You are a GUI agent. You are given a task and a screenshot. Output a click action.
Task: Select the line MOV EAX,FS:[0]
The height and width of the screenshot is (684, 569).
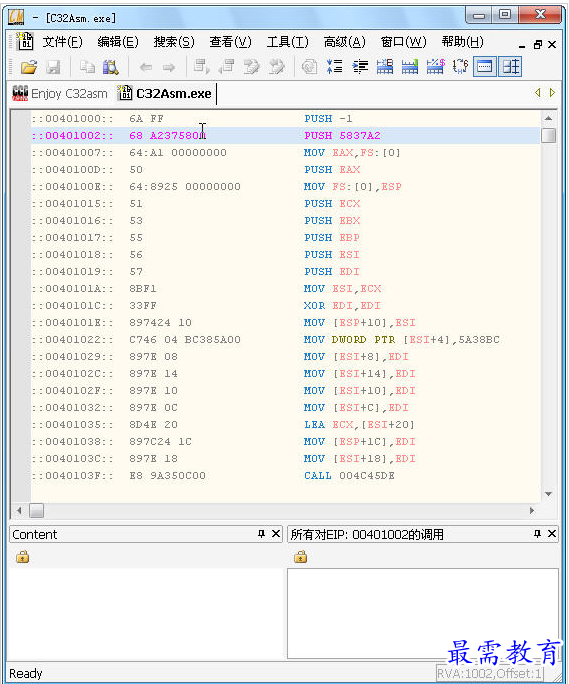[285, 153]
